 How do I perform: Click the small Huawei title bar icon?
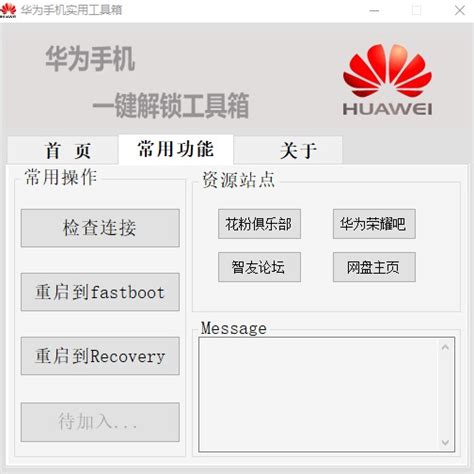8,10
